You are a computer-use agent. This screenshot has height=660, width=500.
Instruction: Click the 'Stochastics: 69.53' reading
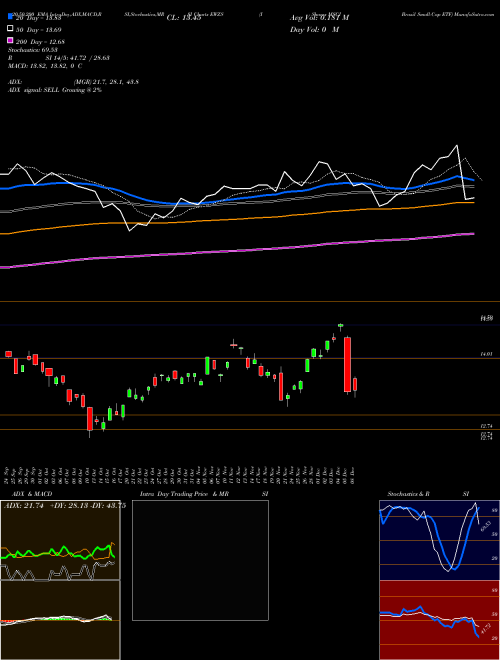click(x=32, y=50)
